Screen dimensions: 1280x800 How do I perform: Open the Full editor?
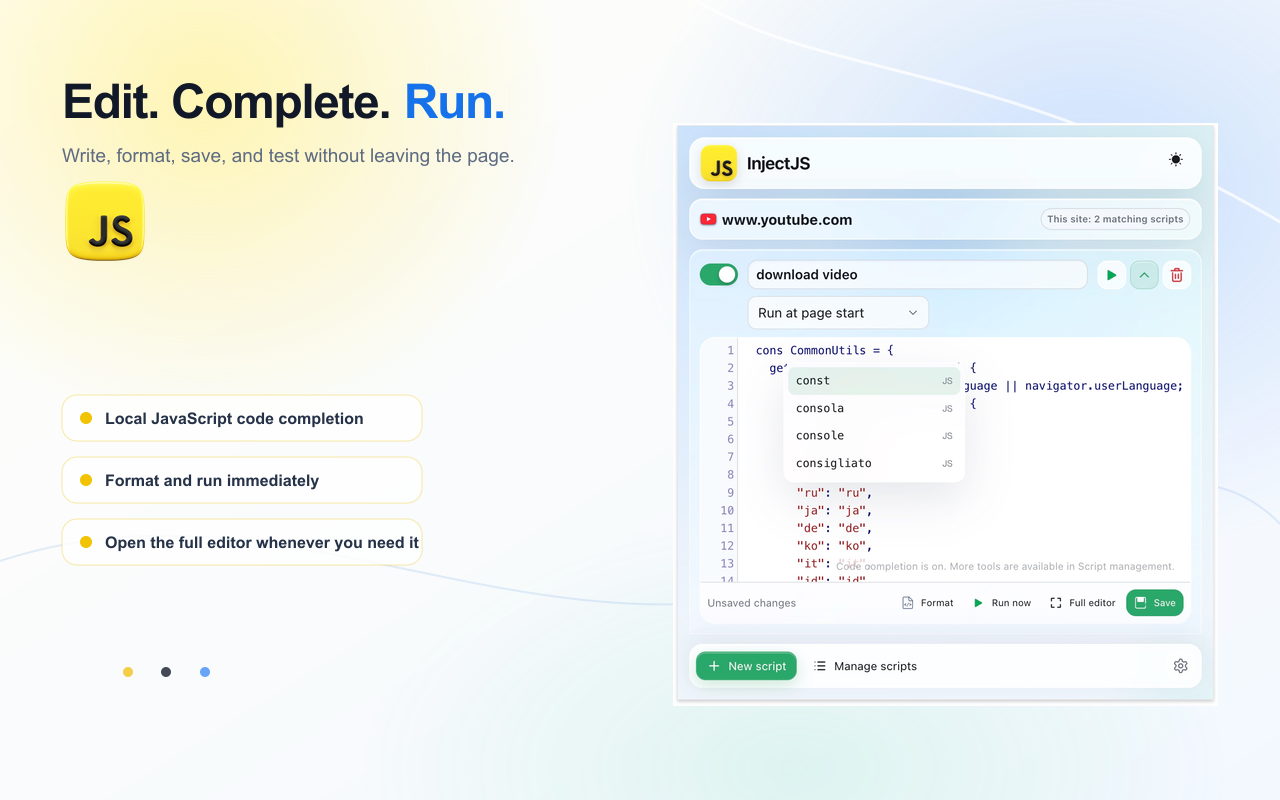pyautogui.click(x=1083, y=603)
